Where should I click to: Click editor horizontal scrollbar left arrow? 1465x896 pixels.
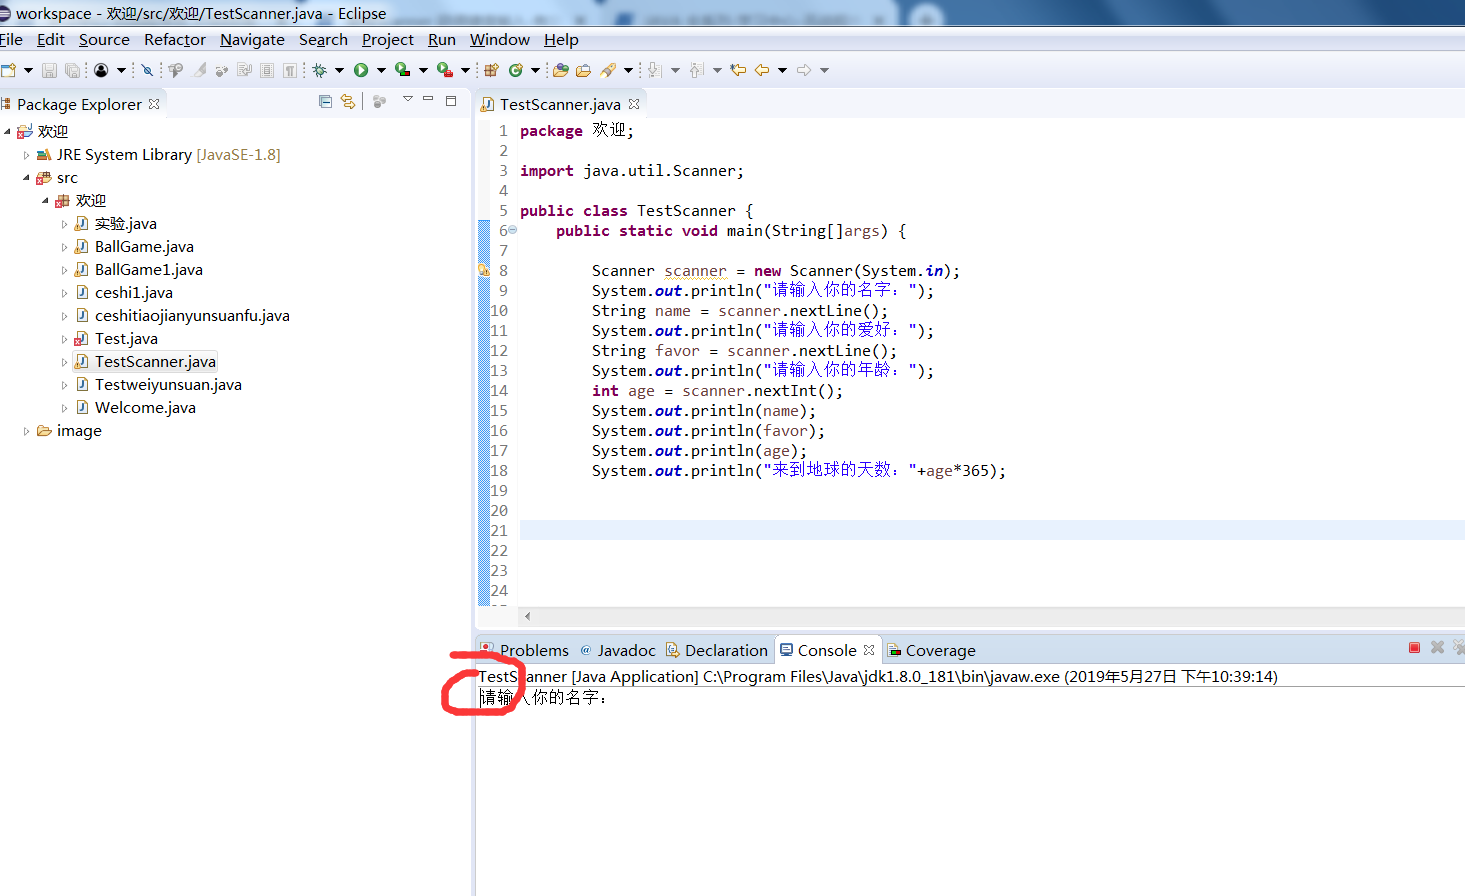coord(527,616)
